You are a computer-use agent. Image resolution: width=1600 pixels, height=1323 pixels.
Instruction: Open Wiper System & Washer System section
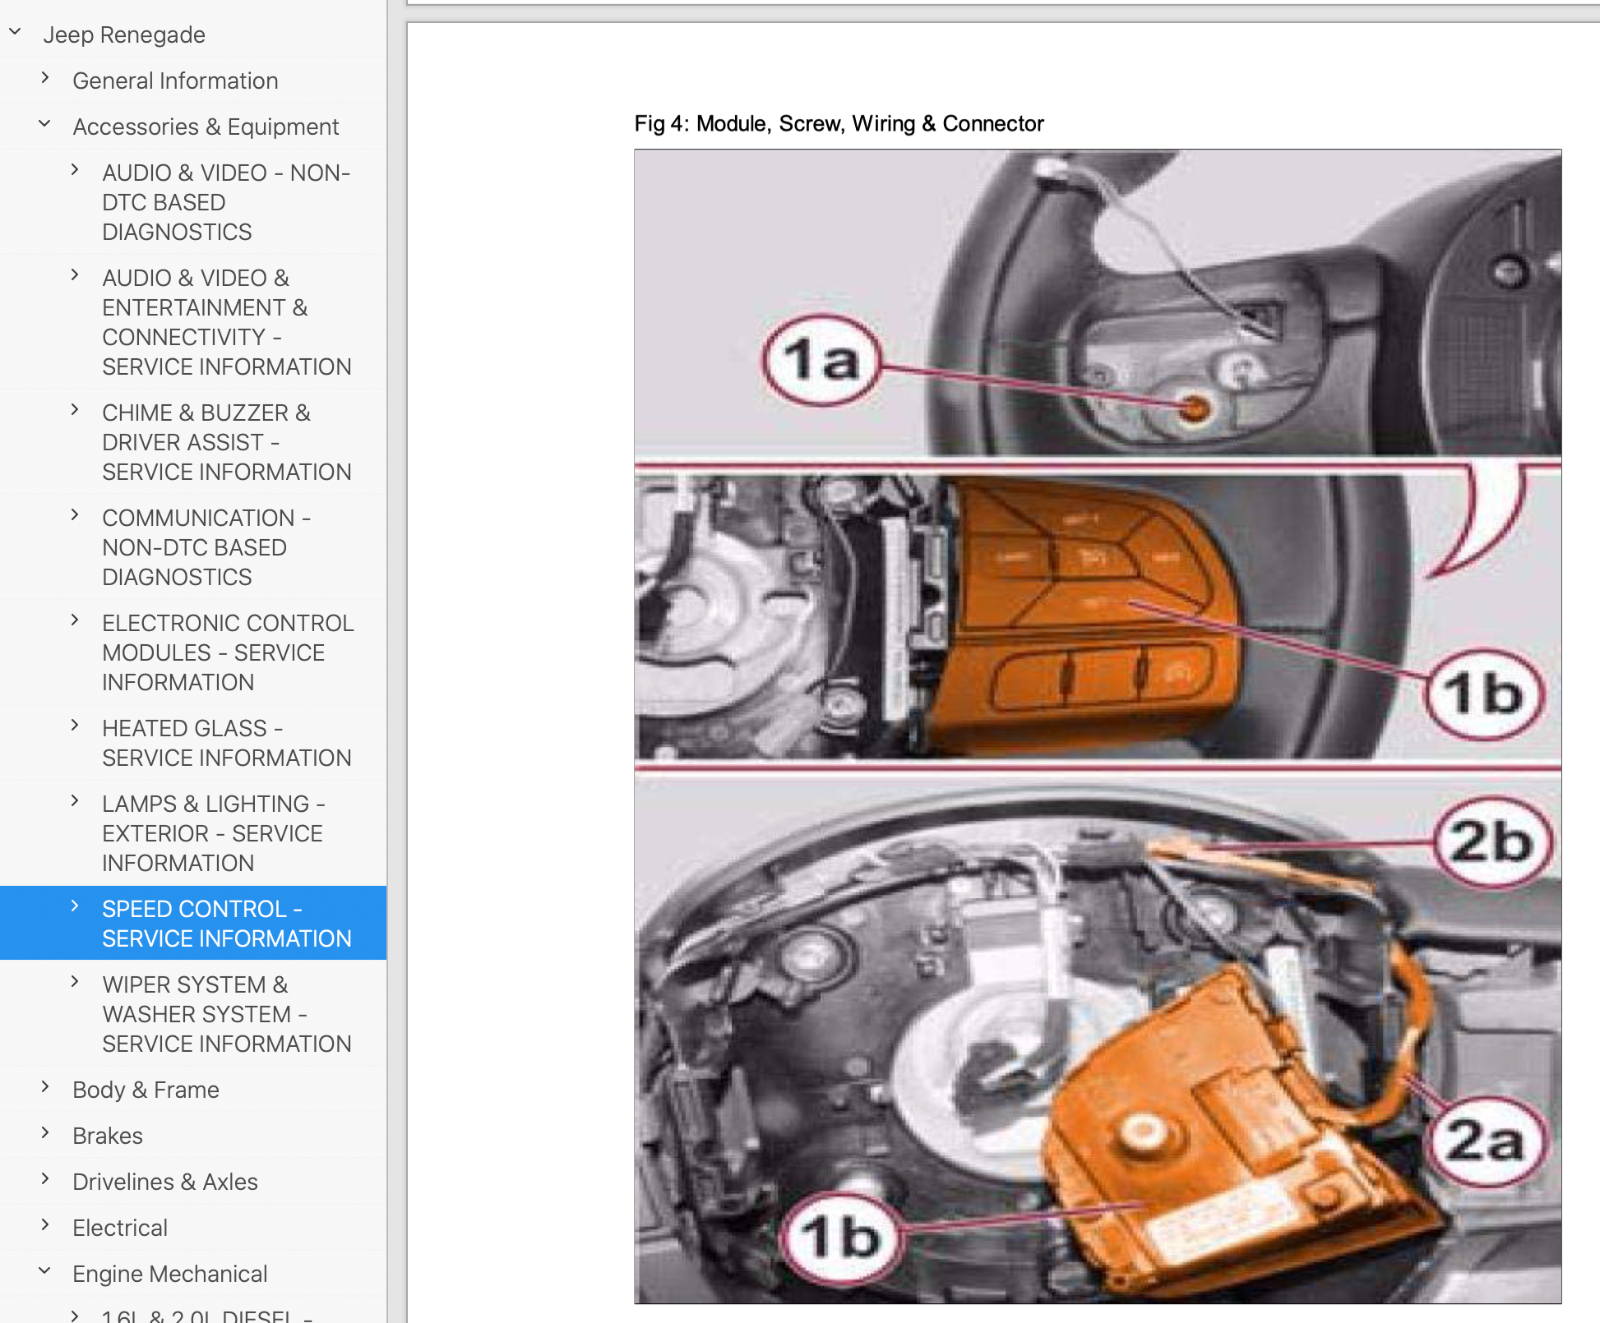click(x=226, y=1014)
